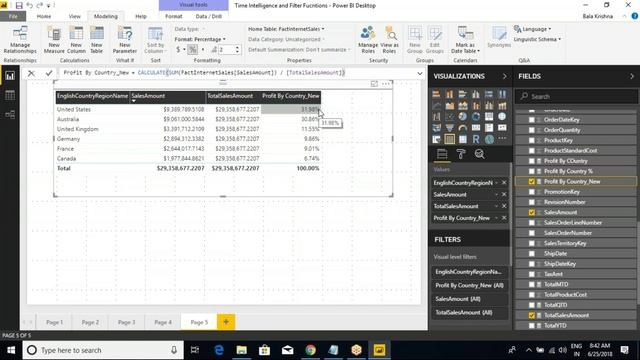The height and width of the screenshot is (360, 640).
Task: Check the OrderQuantity field
Action: 531,130
